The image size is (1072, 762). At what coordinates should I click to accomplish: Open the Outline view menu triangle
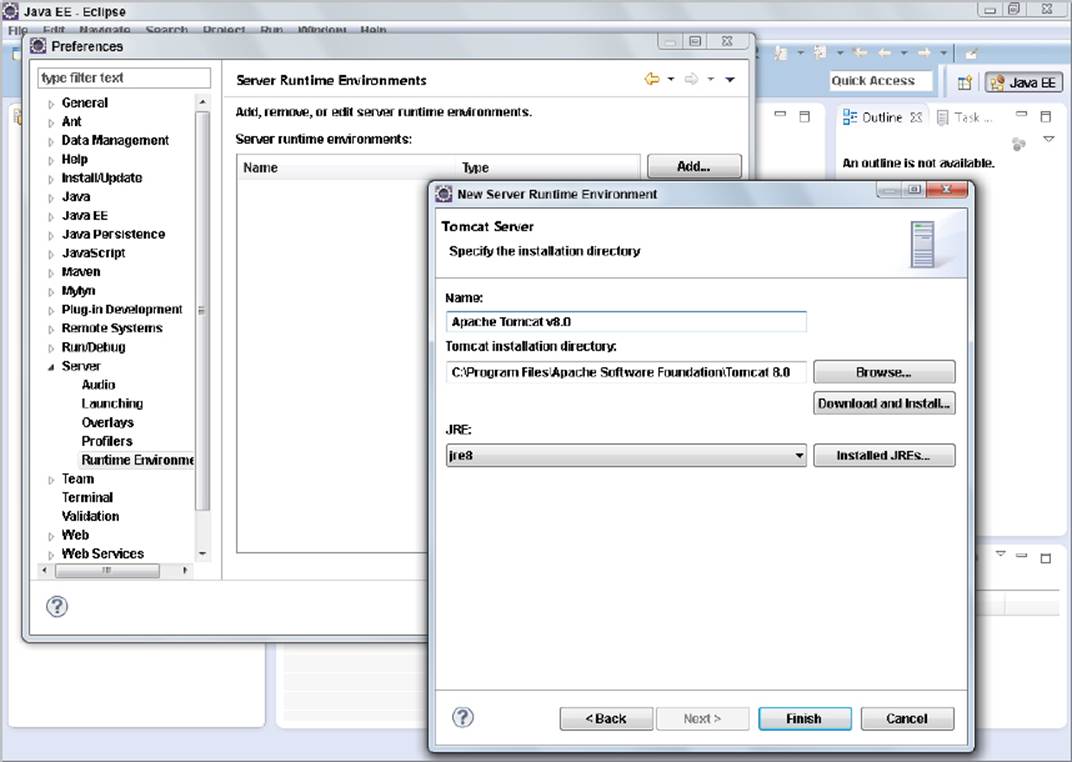pos(1048,139)
